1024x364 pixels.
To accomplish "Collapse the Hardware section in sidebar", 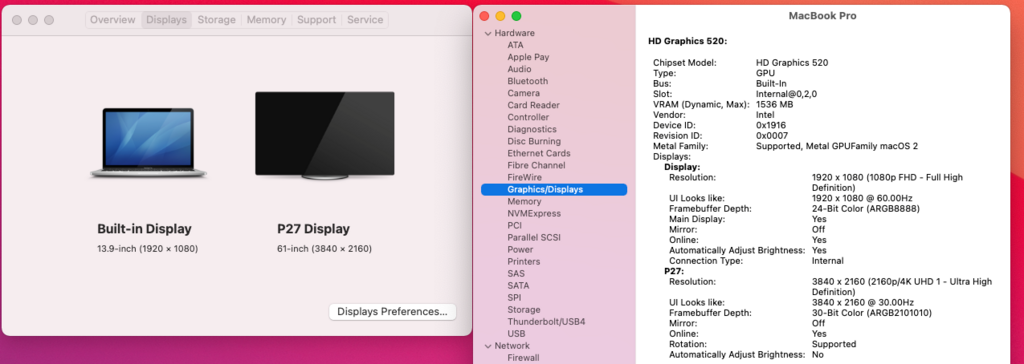I will (487, 33).
